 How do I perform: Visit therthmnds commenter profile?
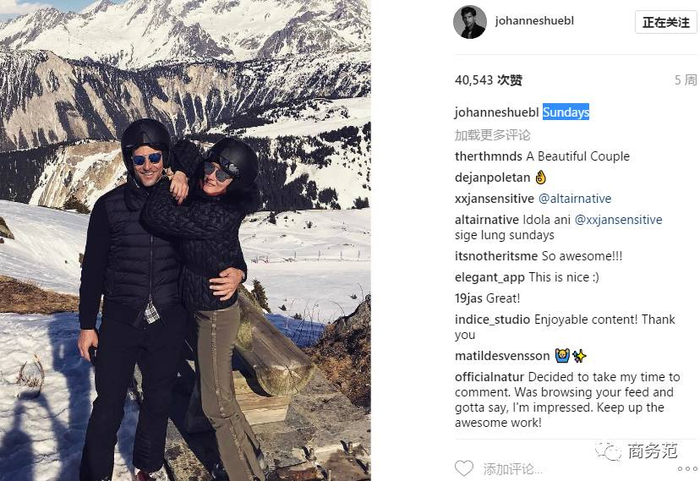488,156
